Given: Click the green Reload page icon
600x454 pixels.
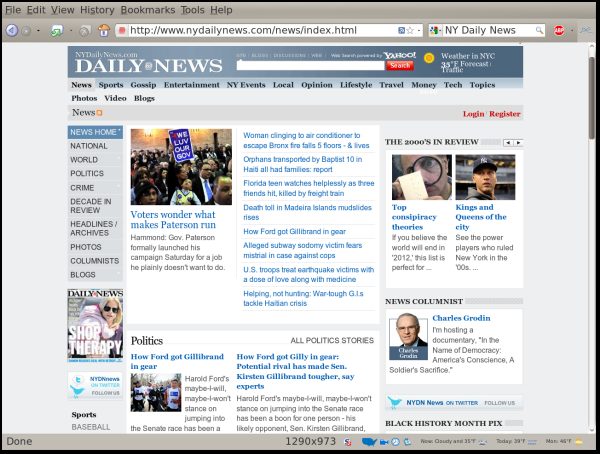Looking at the screenshot, I should coord(57,31).
